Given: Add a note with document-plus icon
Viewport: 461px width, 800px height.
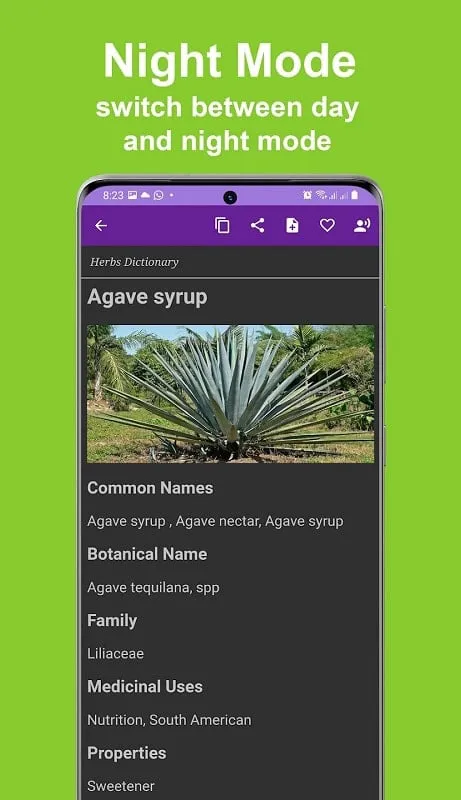Looking at the screenshot, I should [292, 226].
